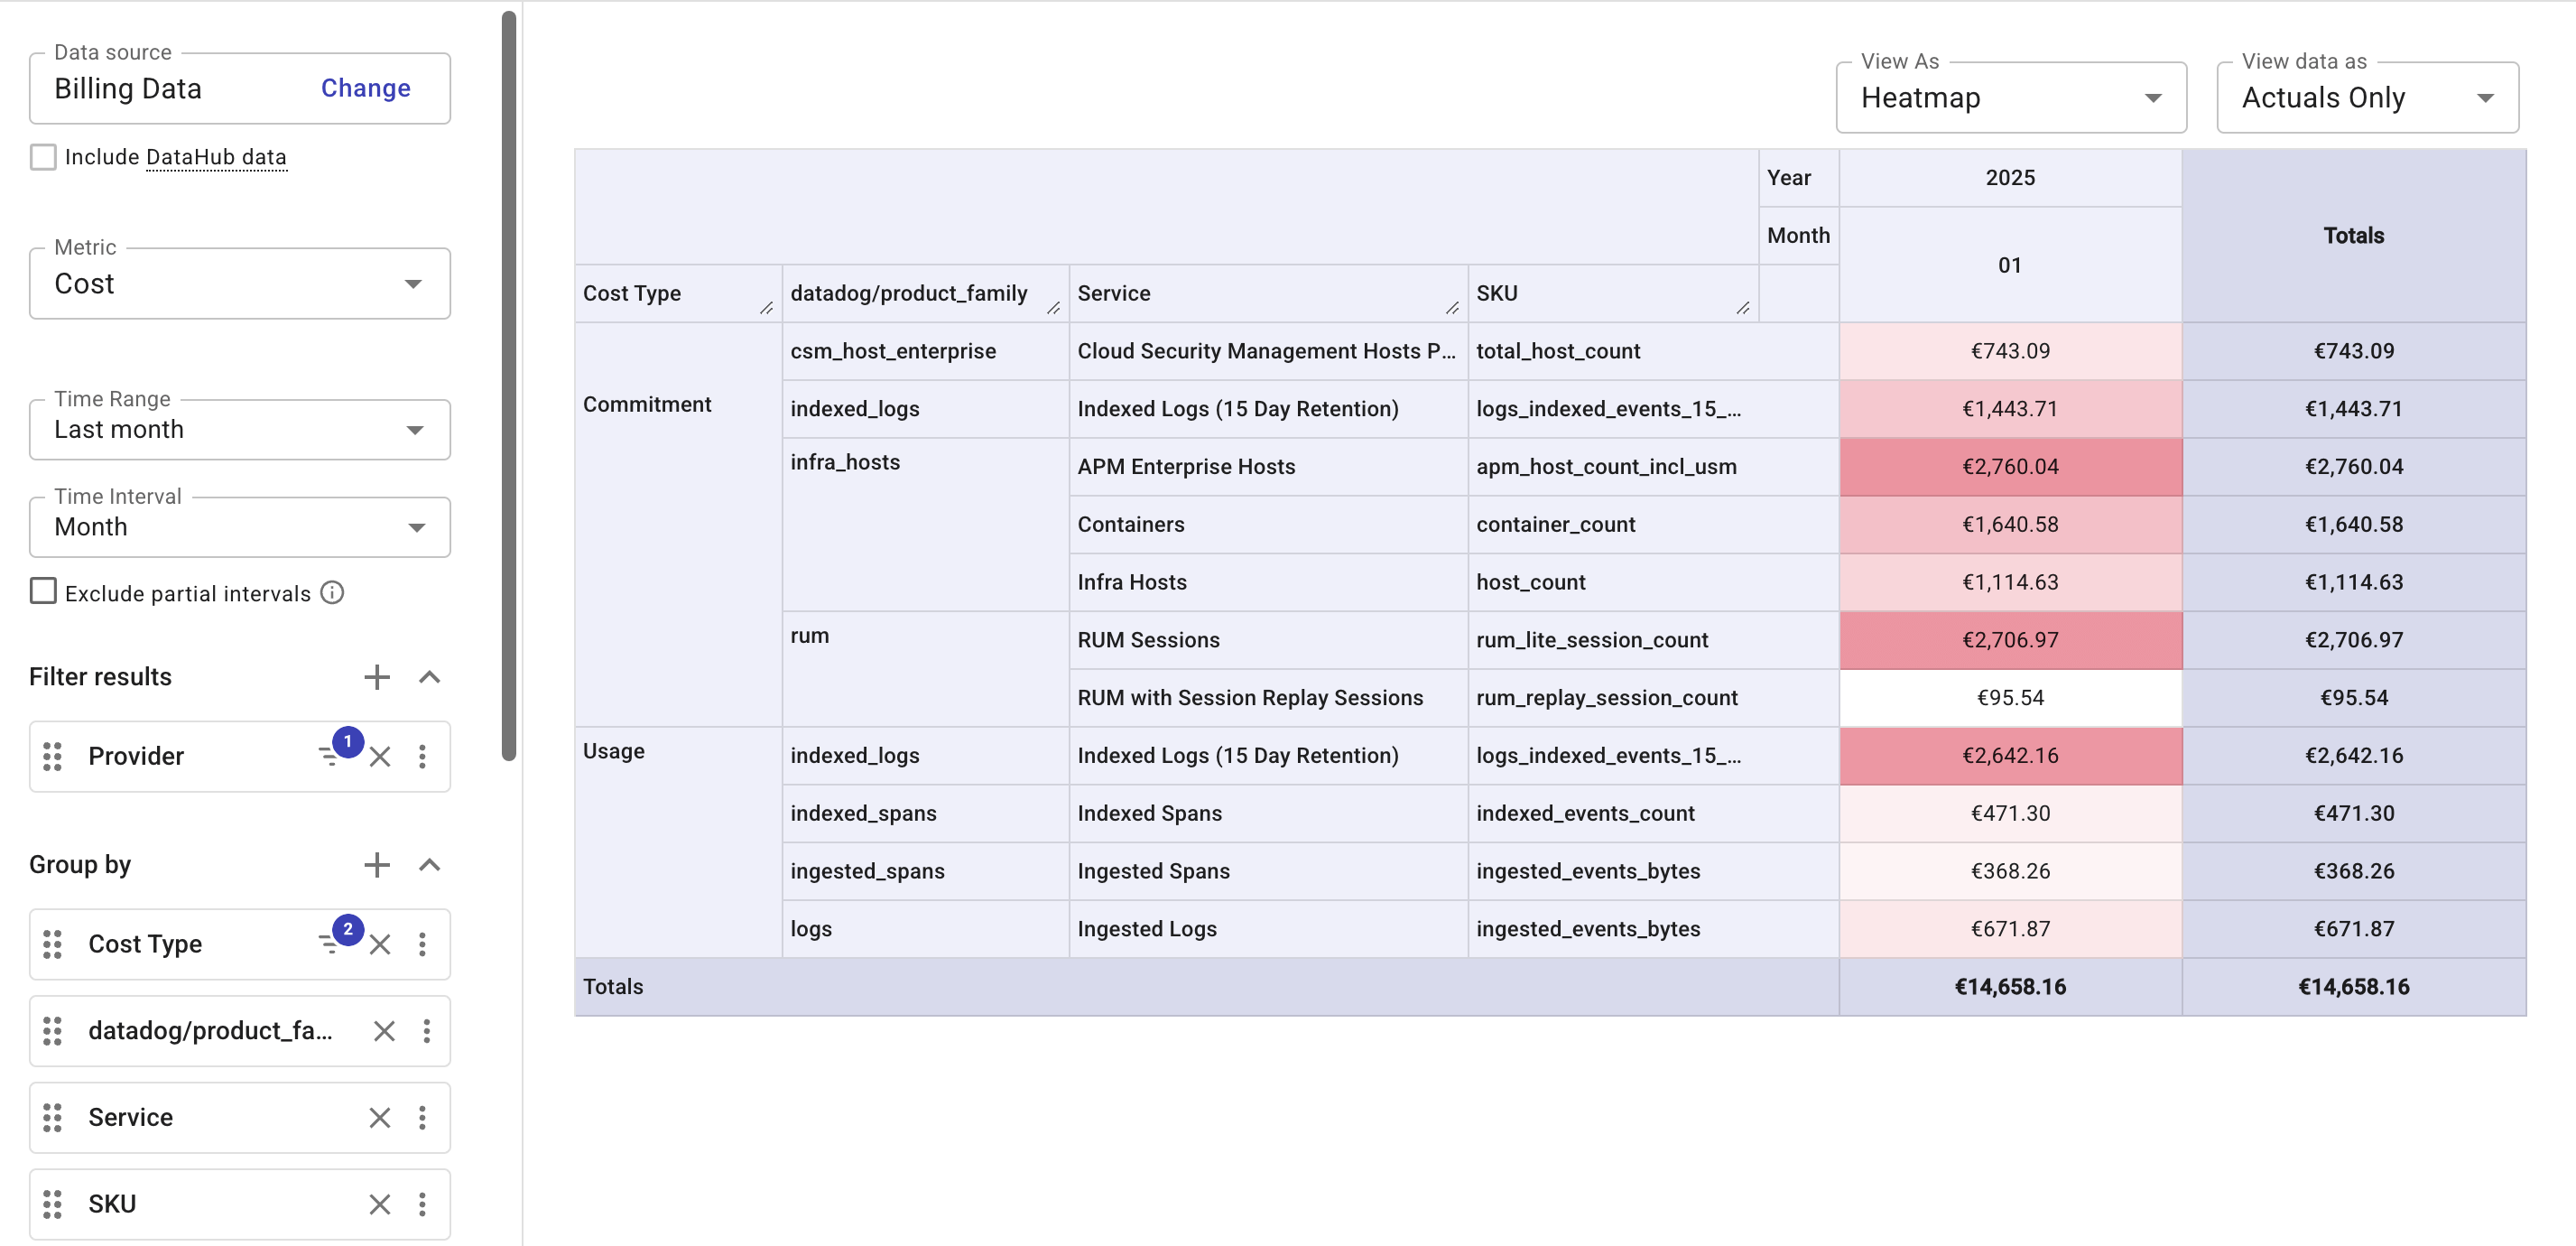This screenshot has width=2576, height=1246.
Task: Check Exclude partial intervals
Action: (42, 591)
